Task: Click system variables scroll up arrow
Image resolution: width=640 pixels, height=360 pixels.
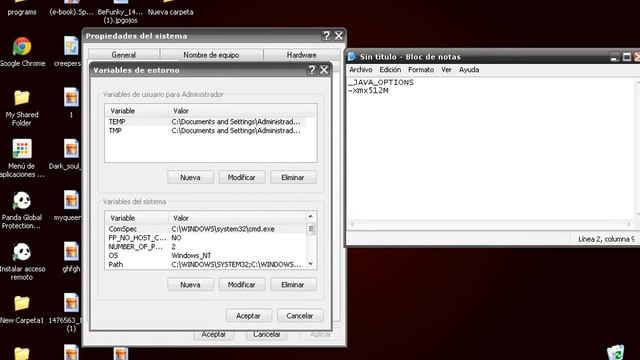Action: point(311,216)
